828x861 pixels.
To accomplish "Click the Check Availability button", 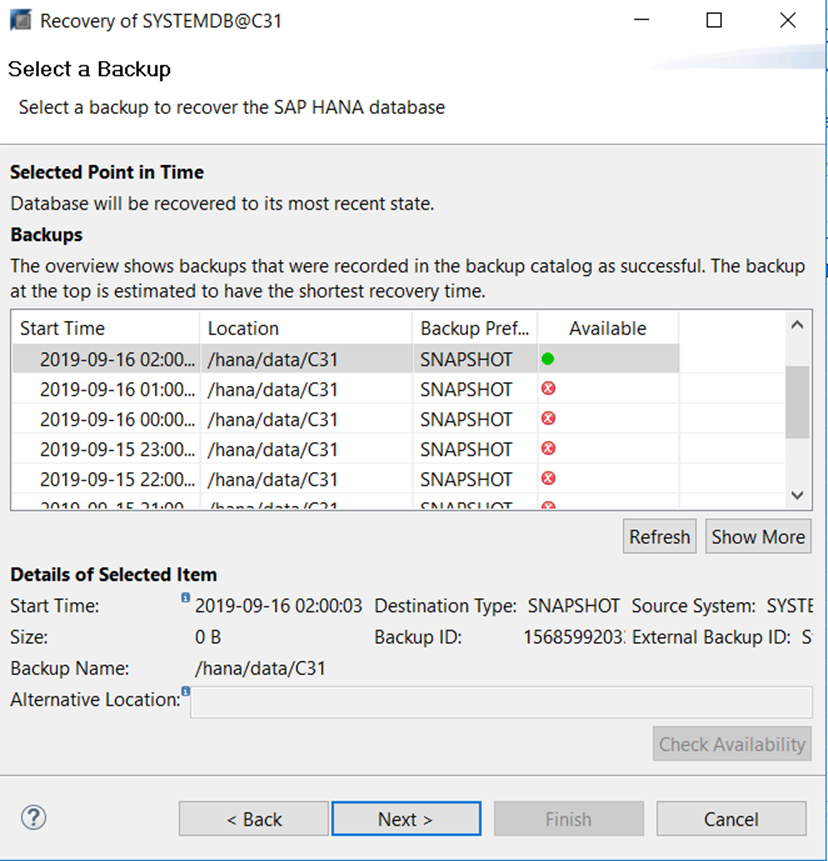I will pyautogui.click(x=732, y=744).
